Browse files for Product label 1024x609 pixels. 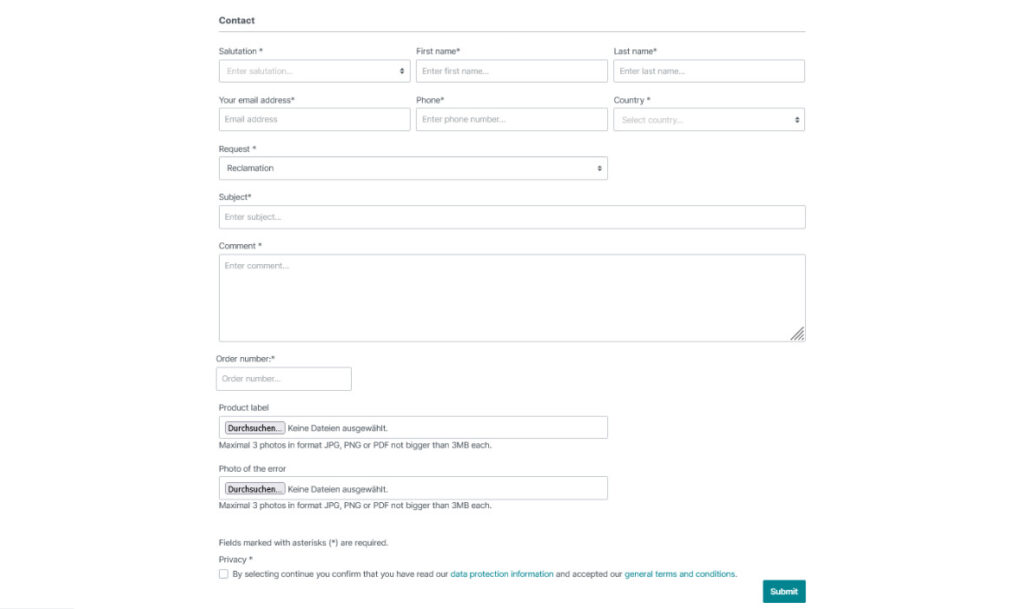(255, 428)
